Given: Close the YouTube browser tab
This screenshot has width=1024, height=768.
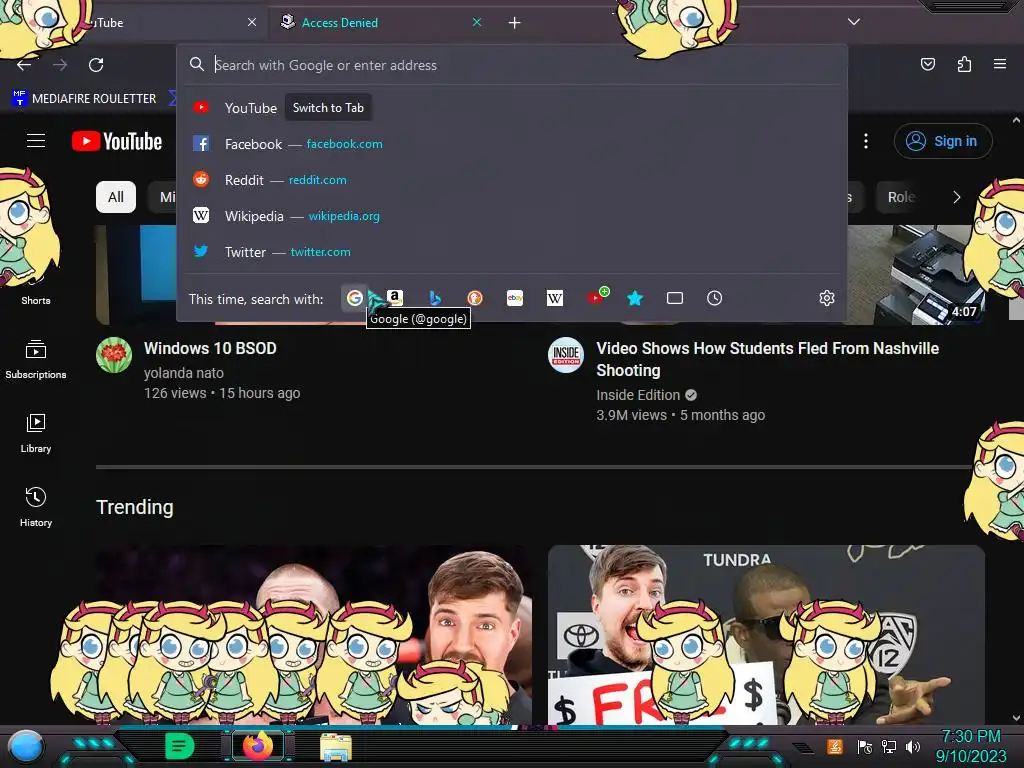Looking at the screenshot, I should [x=252, y=22].
